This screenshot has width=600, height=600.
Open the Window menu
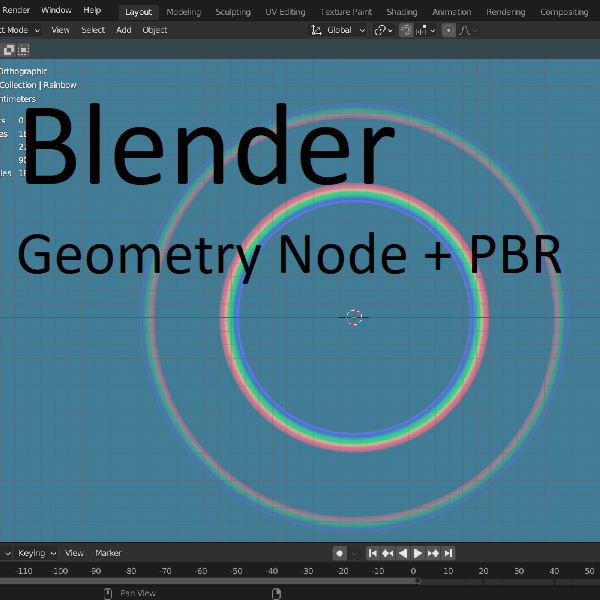click(x=56, y=10)
